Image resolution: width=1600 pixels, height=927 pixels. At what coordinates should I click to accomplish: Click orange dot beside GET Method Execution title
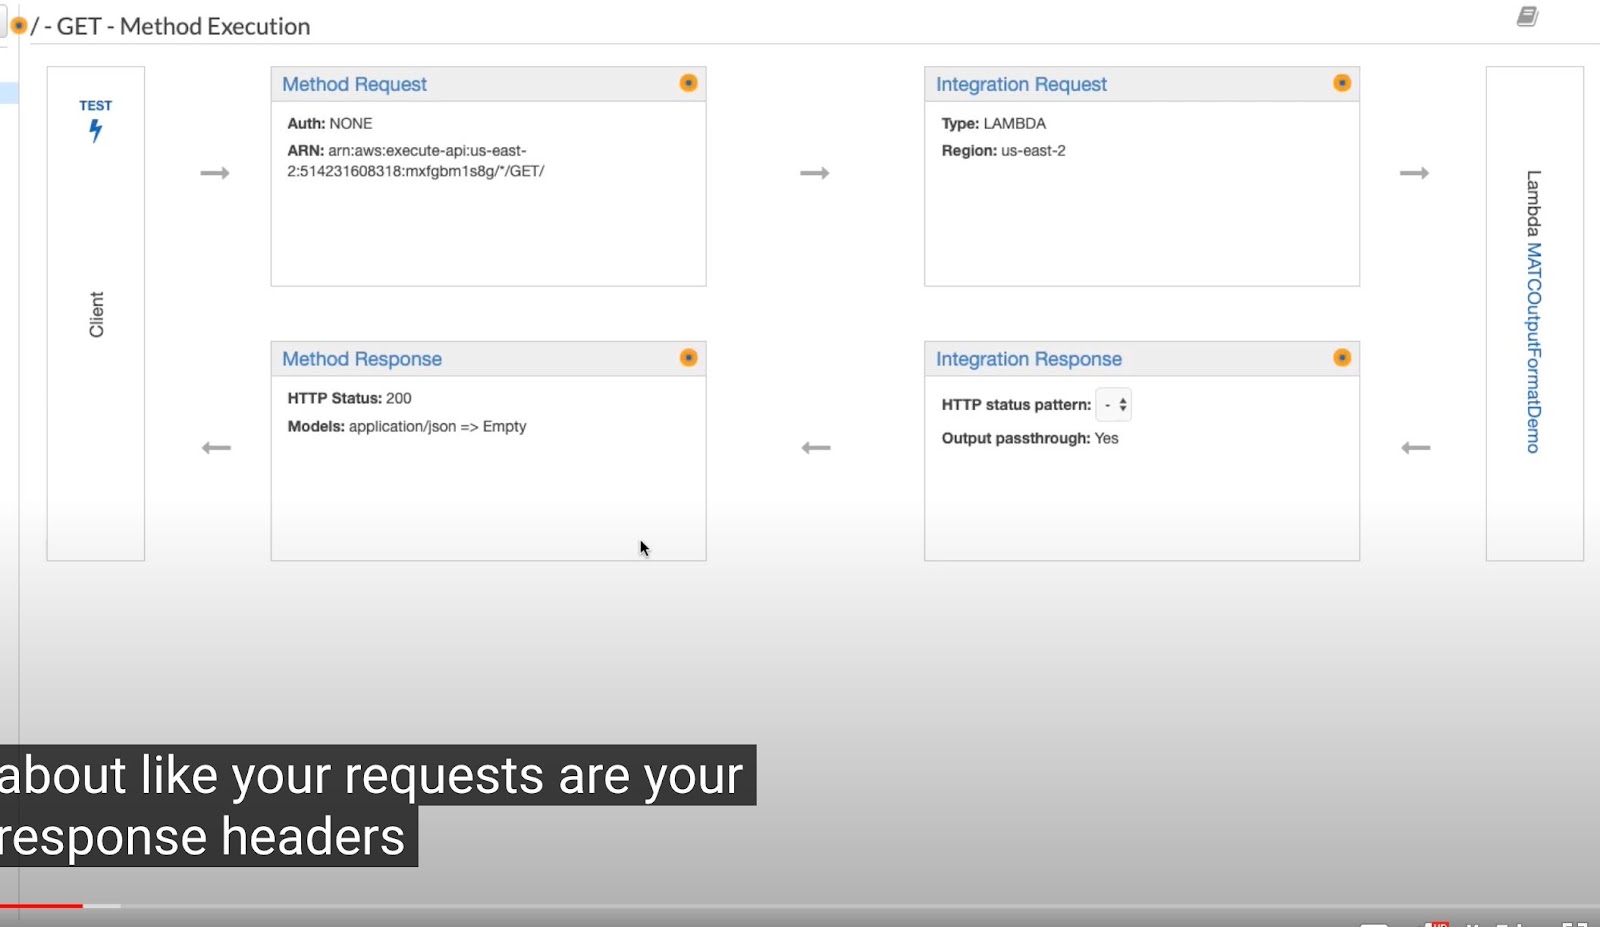[18, 25]
